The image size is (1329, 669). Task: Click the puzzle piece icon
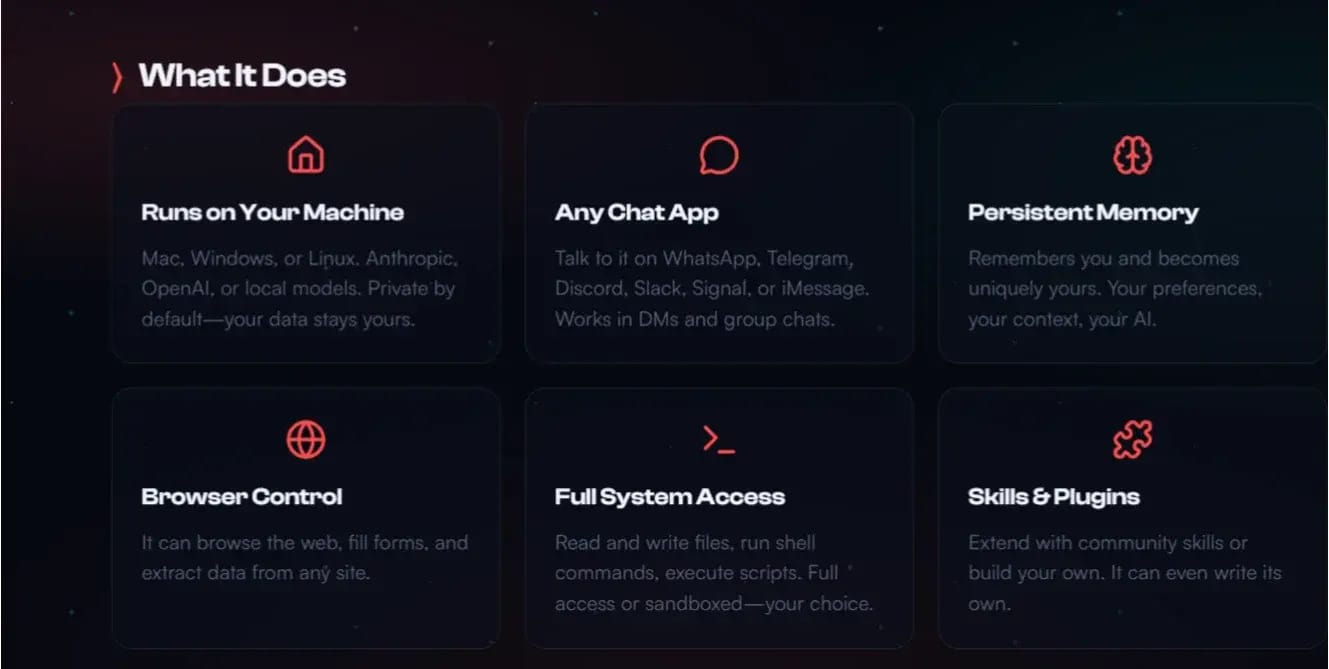pyautogui.click(x=1132, y=439)
